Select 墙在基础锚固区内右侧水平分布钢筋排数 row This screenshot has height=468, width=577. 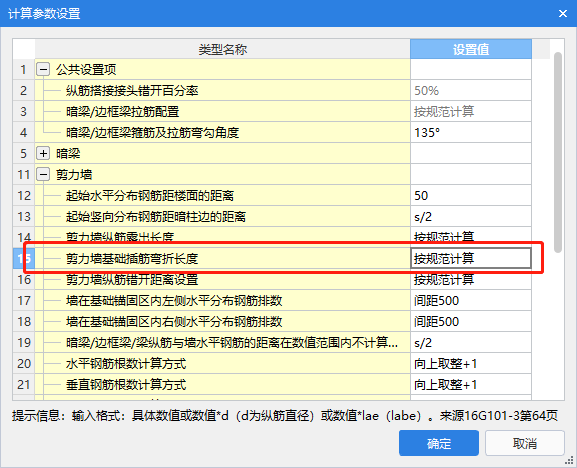pyautogui.click(x=223, y=322)
